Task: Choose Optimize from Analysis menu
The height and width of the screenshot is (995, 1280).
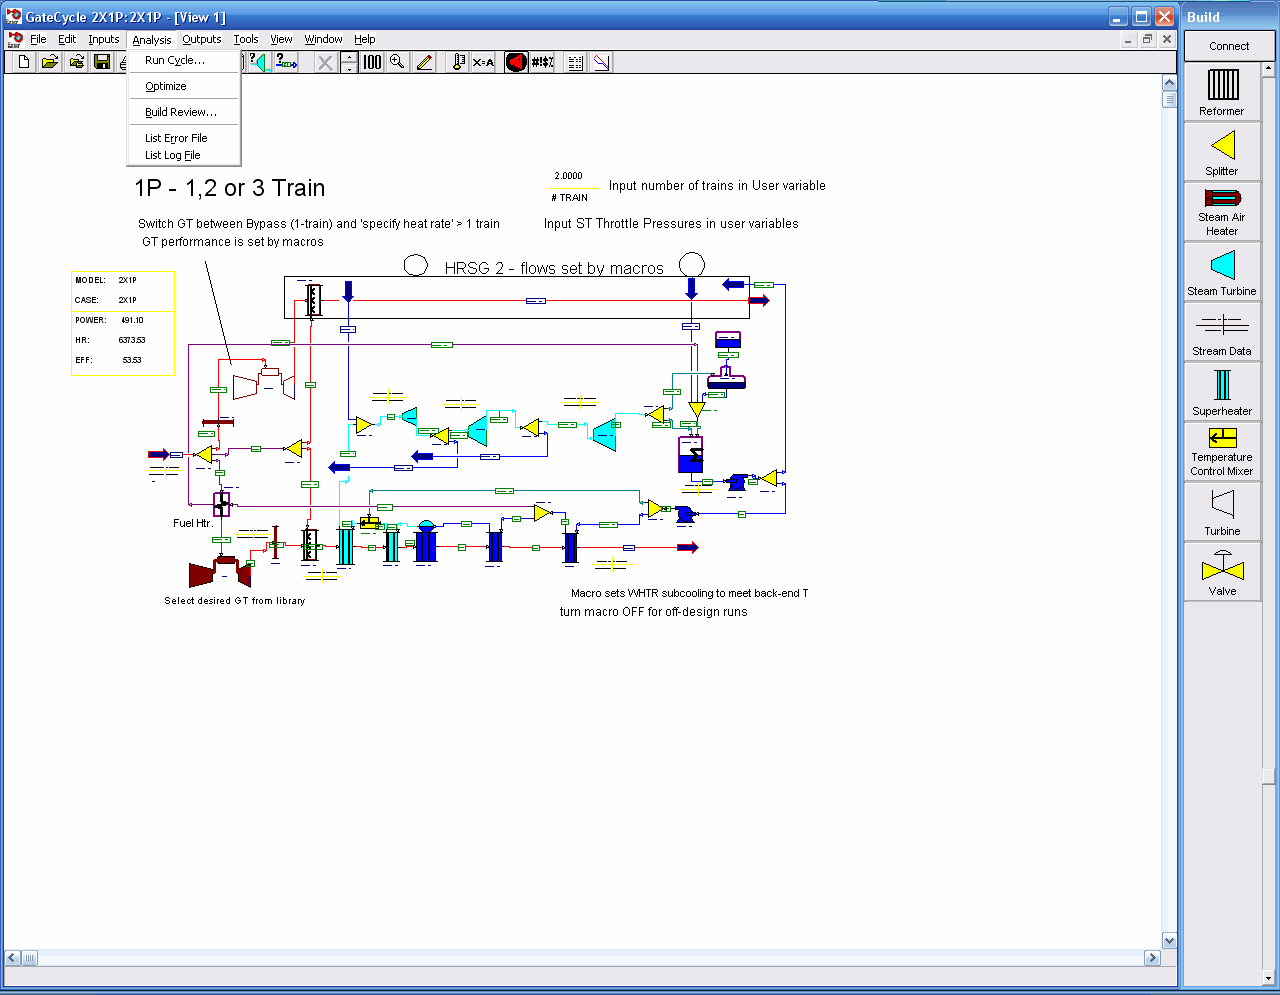Action: coord(184,86)
